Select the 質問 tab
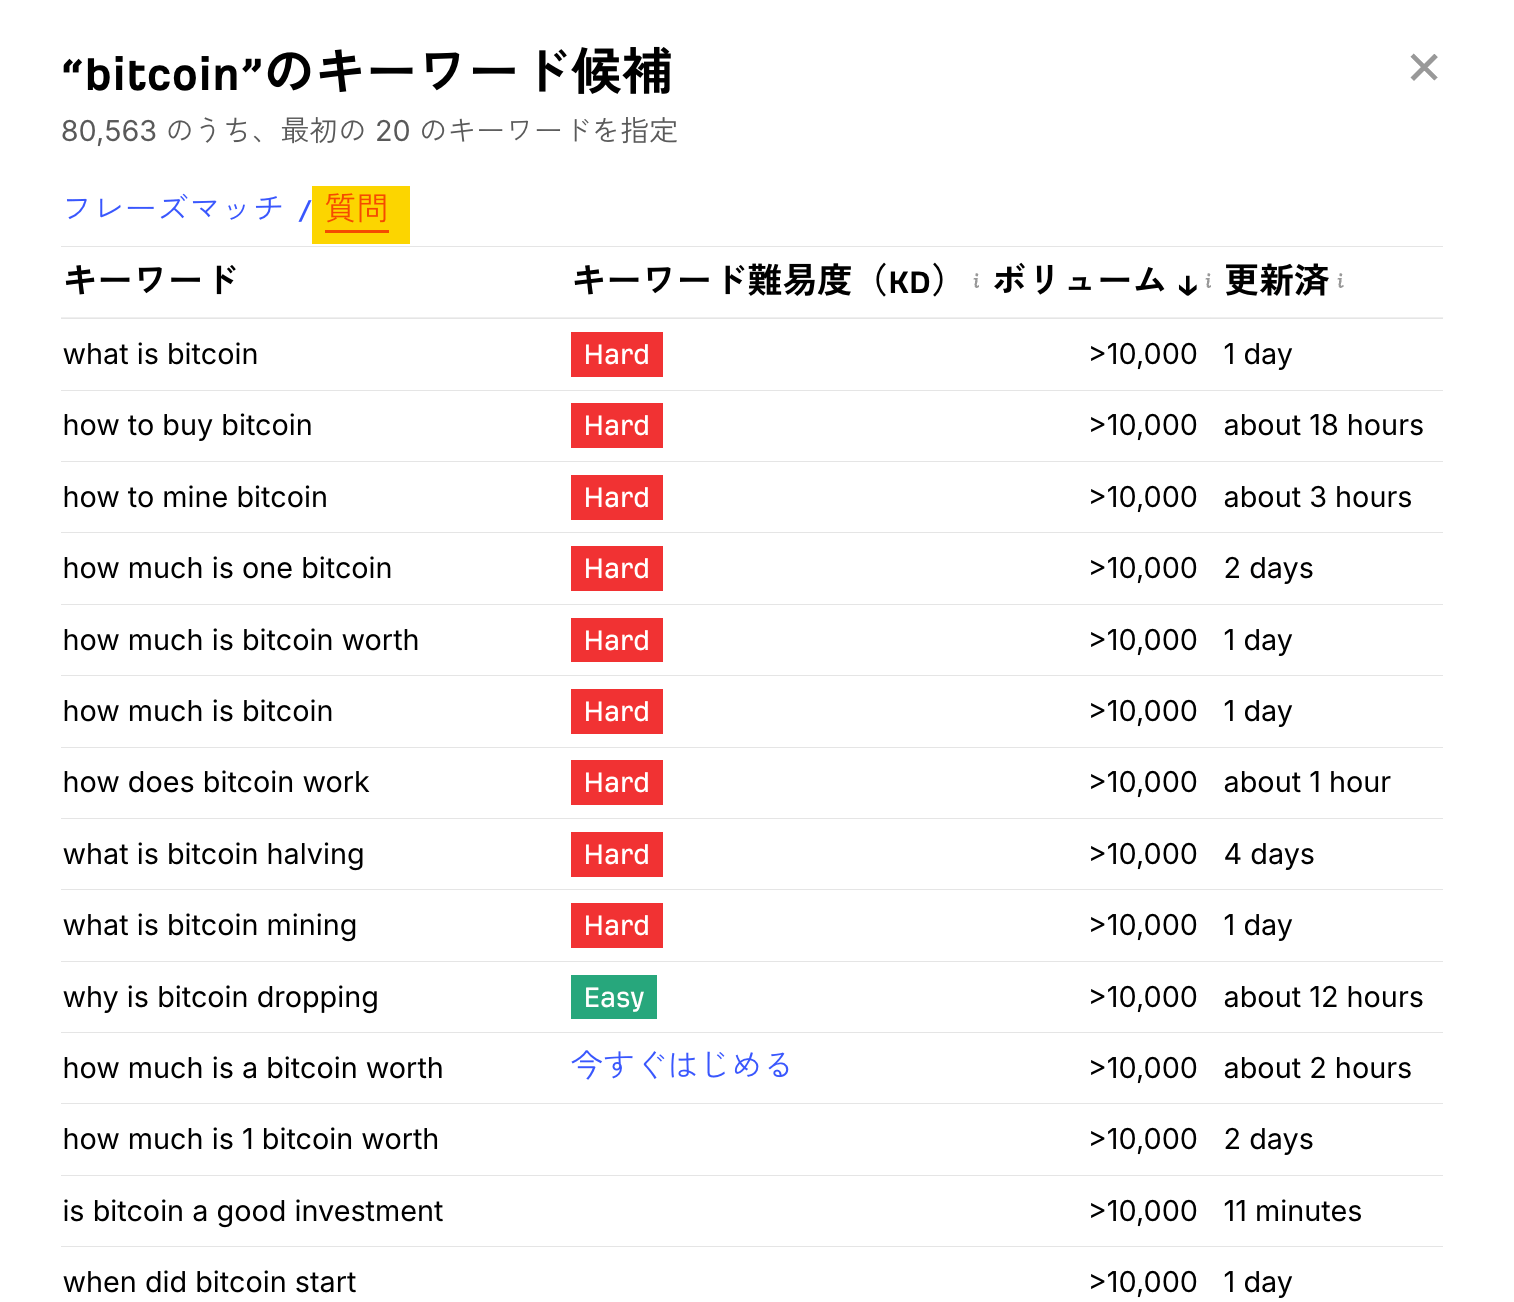The image size is (1514, 1302). click(357, 209)
